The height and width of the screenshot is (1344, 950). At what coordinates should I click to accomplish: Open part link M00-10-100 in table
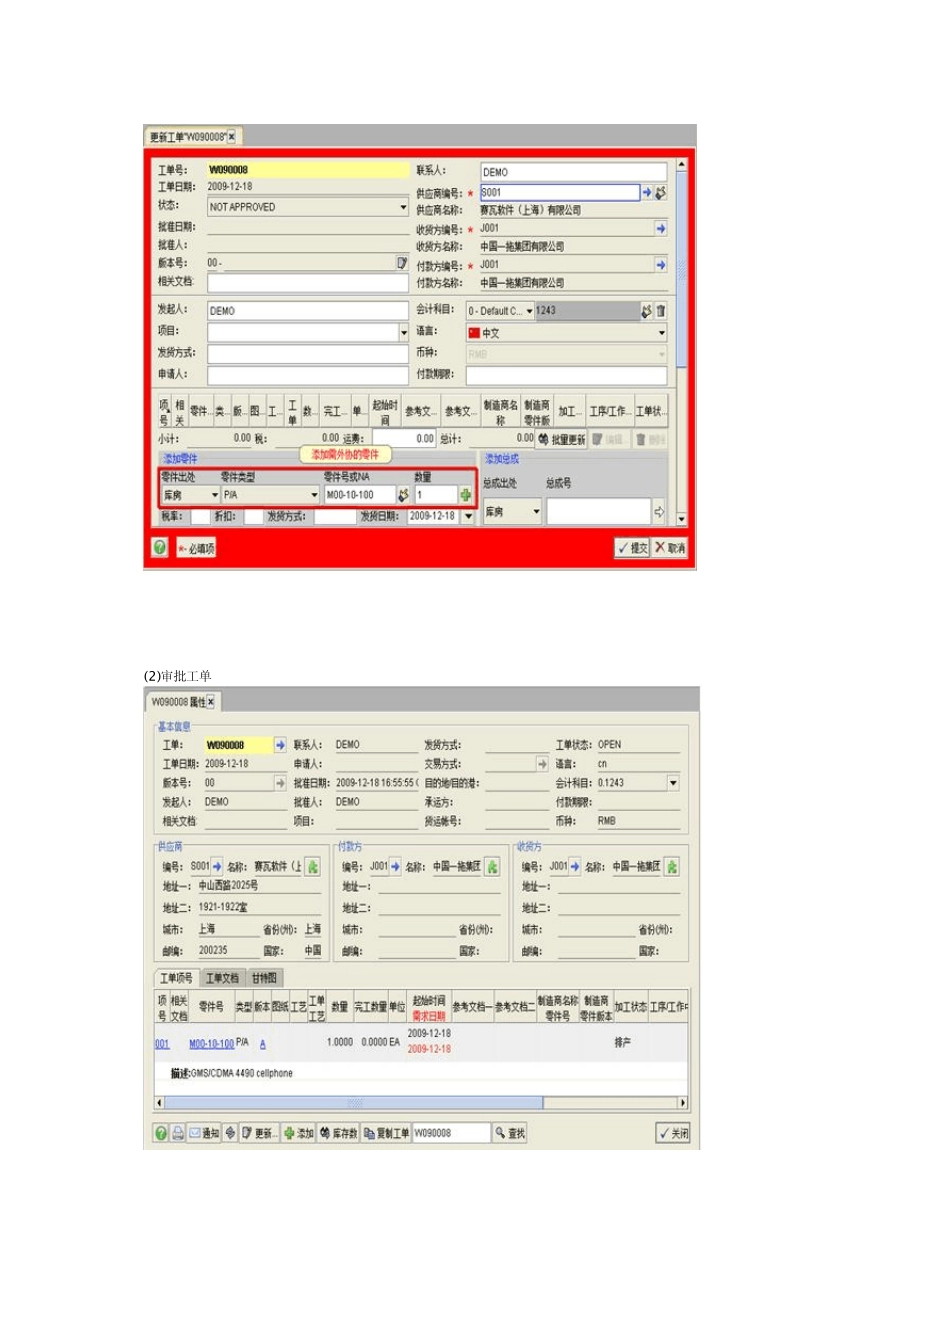211,1044
